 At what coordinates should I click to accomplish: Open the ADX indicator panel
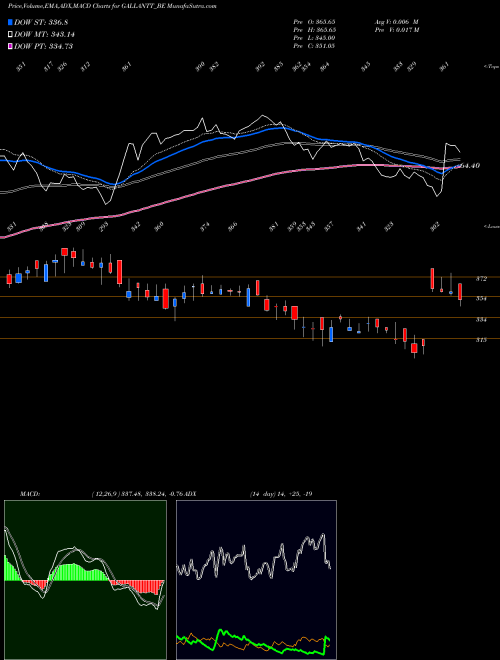[256, 580]
